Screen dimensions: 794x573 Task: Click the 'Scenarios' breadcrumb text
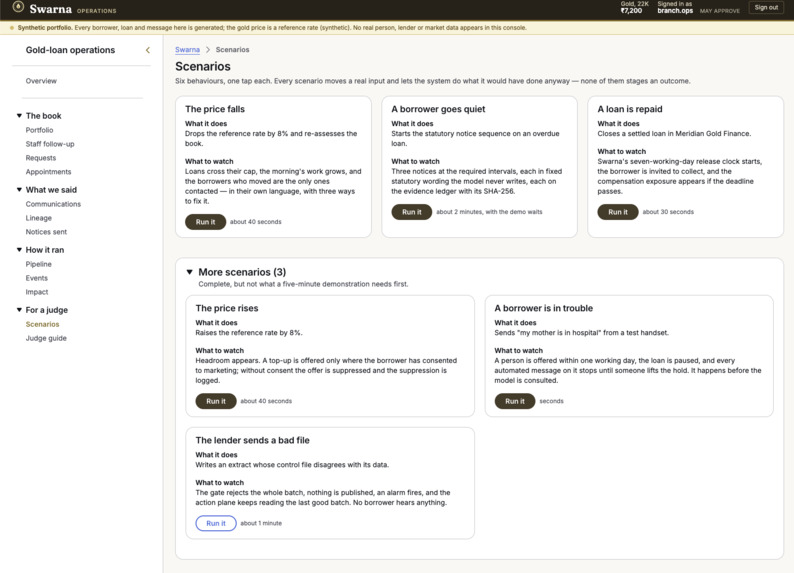(x=232, y=50)
